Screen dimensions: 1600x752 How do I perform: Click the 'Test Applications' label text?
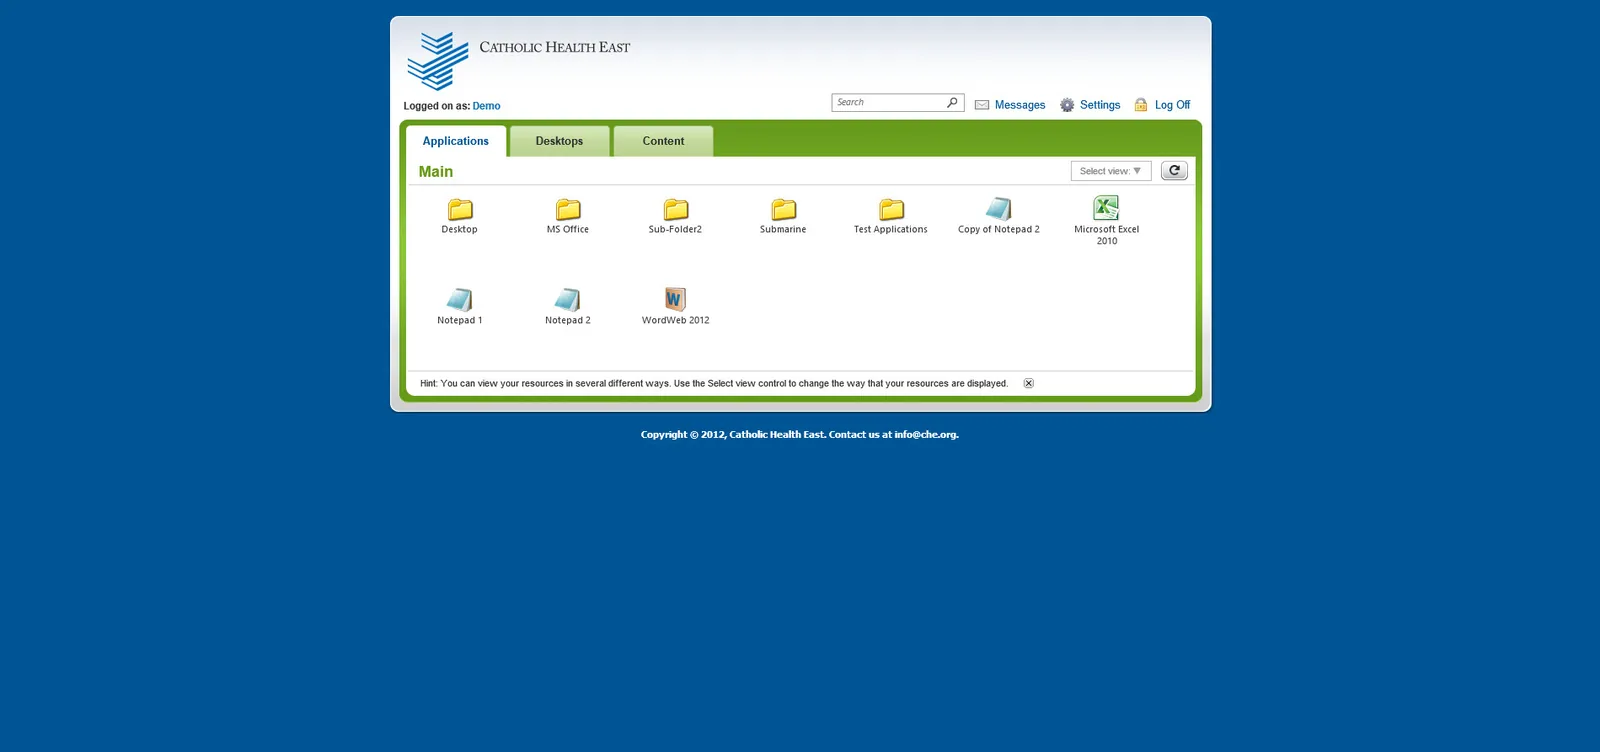click(890, 229)
